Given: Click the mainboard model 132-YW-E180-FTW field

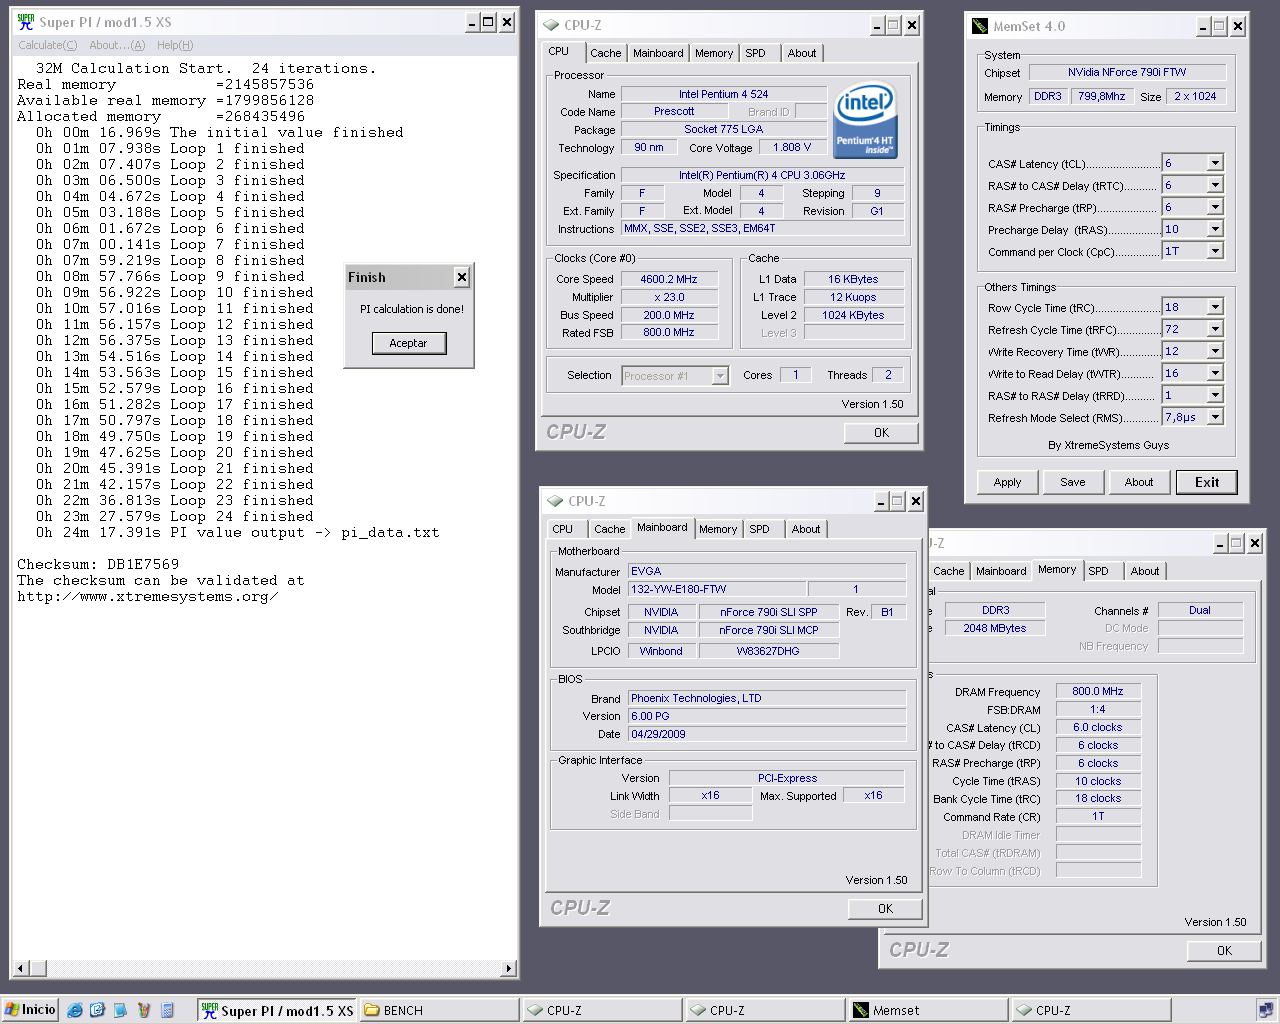Looking at the screenshot, I should [716, 589].
